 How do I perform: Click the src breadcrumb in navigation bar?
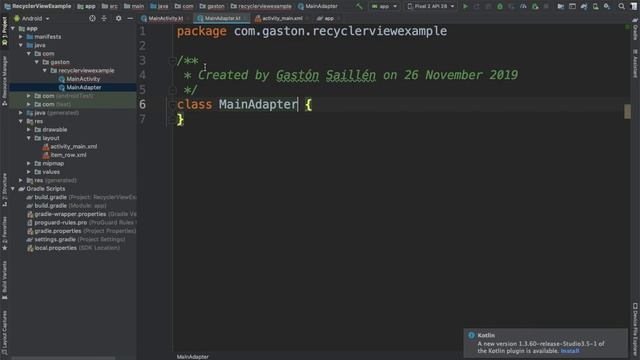pos(109,6)
